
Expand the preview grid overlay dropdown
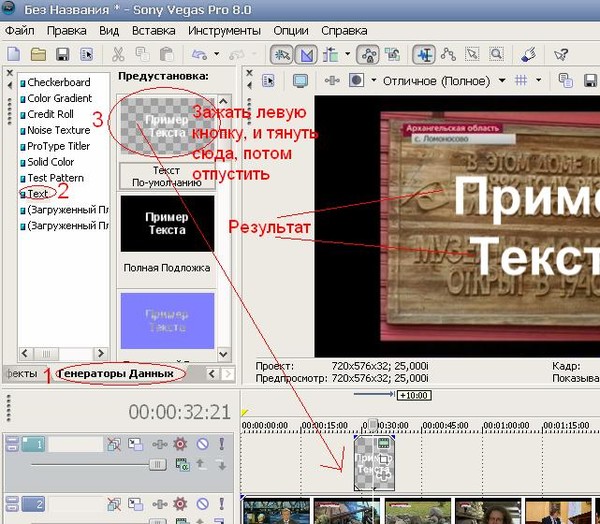[x=538, y=80]
